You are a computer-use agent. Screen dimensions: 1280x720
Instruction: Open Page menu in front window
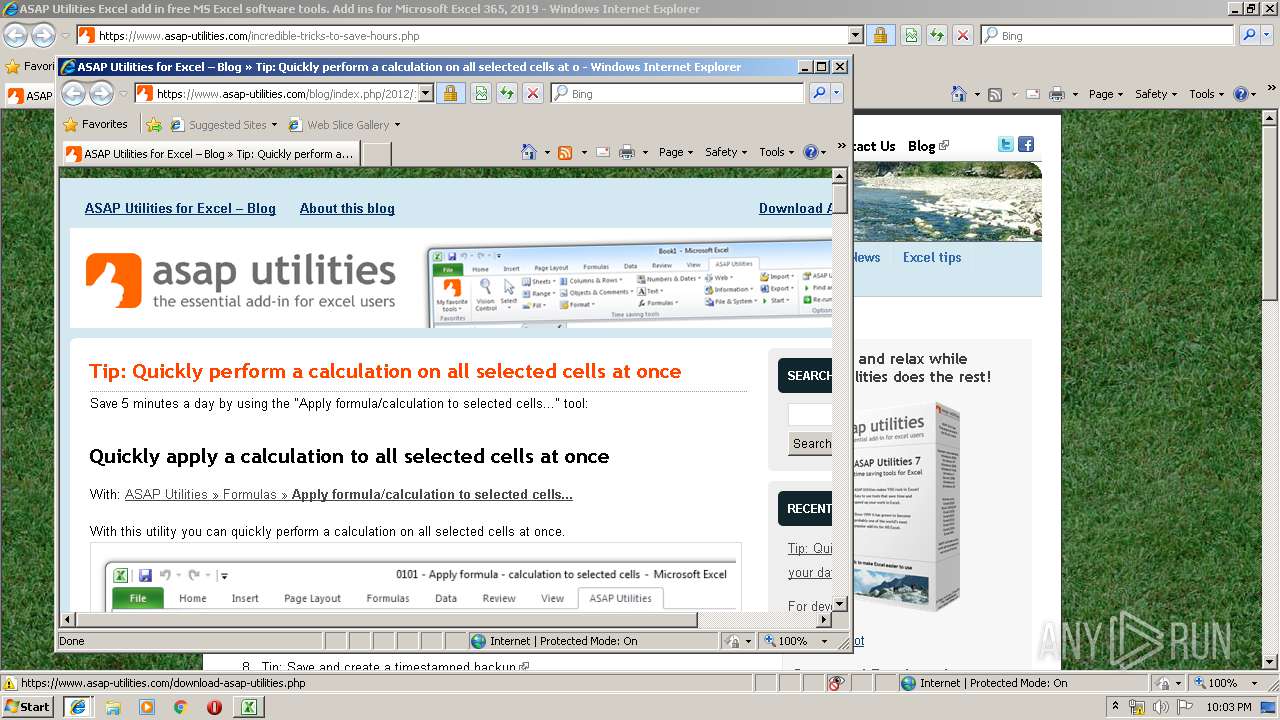676,152
